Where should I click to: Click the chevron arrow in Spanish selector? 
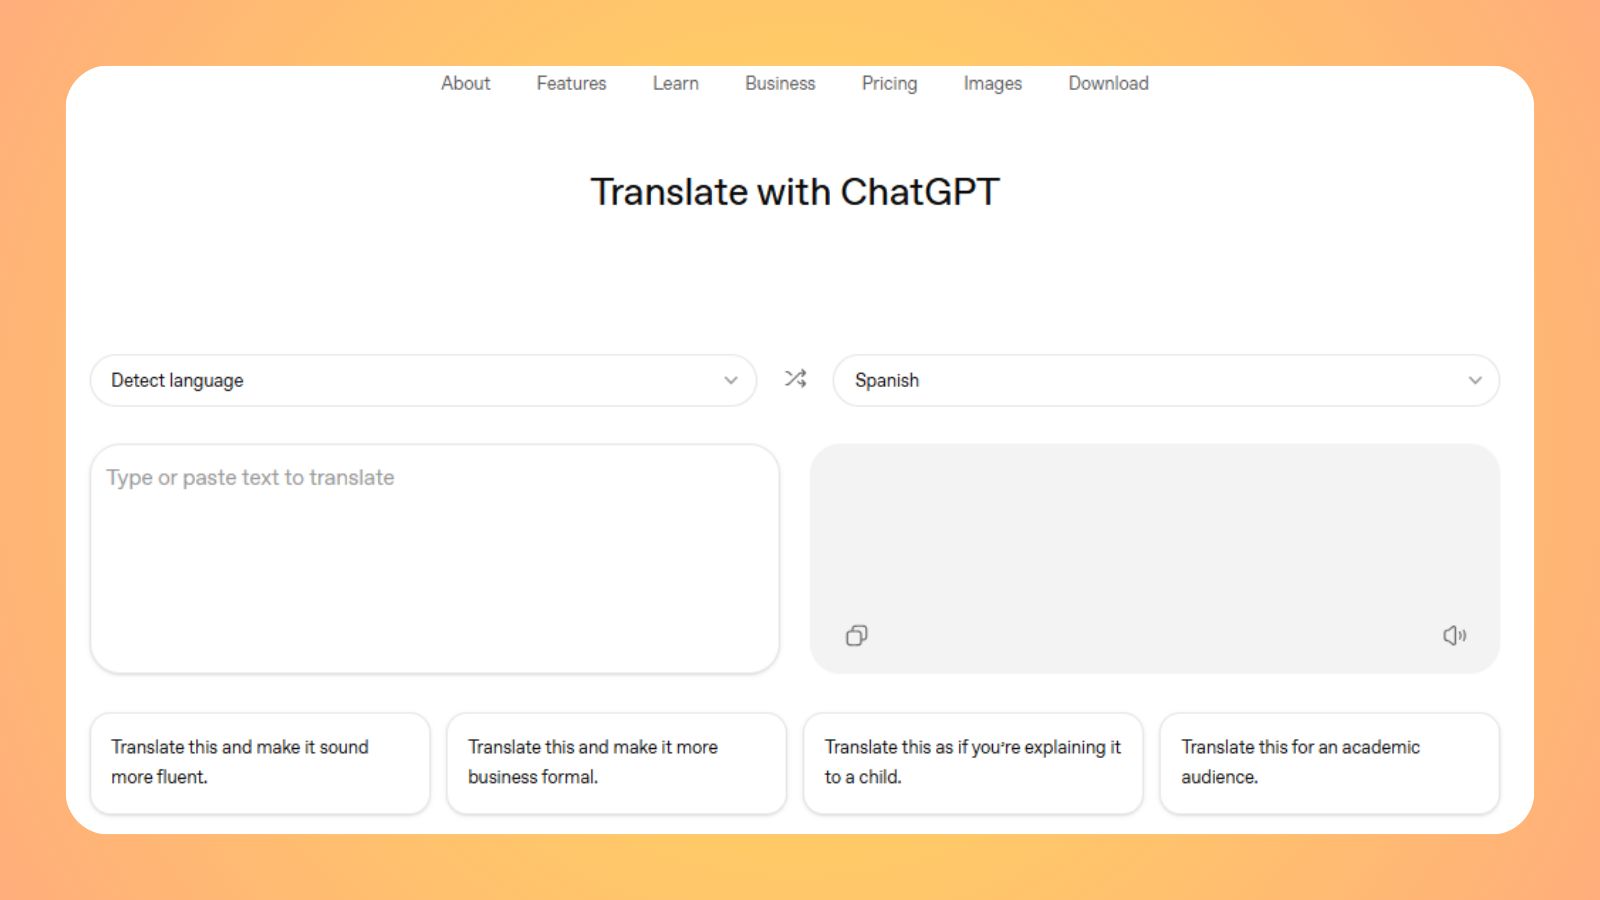(1474, 381)
